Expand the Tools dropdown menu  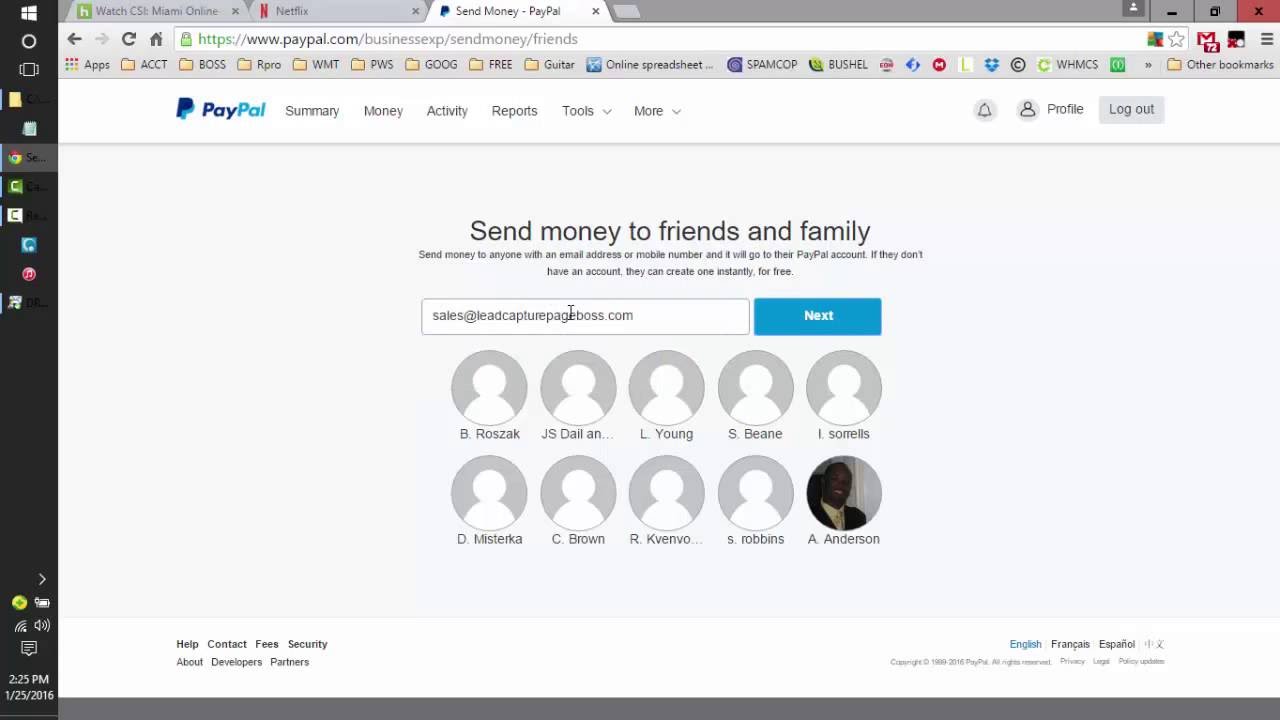586,111
